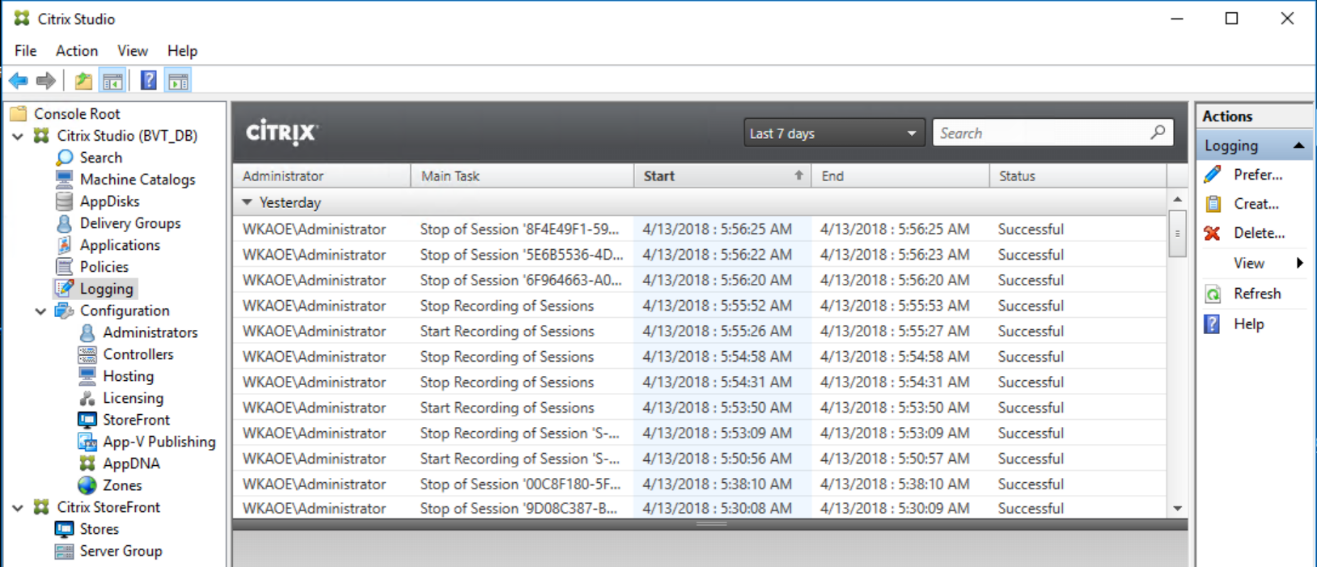Viewport: 1317px width, 567px height.
Task: Open the Policies node
Action: [104, 267]
